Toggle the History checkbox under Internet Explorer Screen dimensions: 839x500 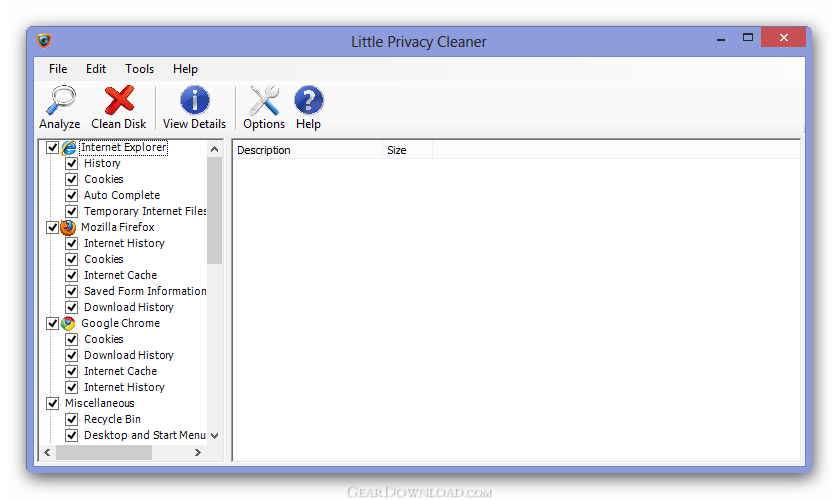[72, 163]
